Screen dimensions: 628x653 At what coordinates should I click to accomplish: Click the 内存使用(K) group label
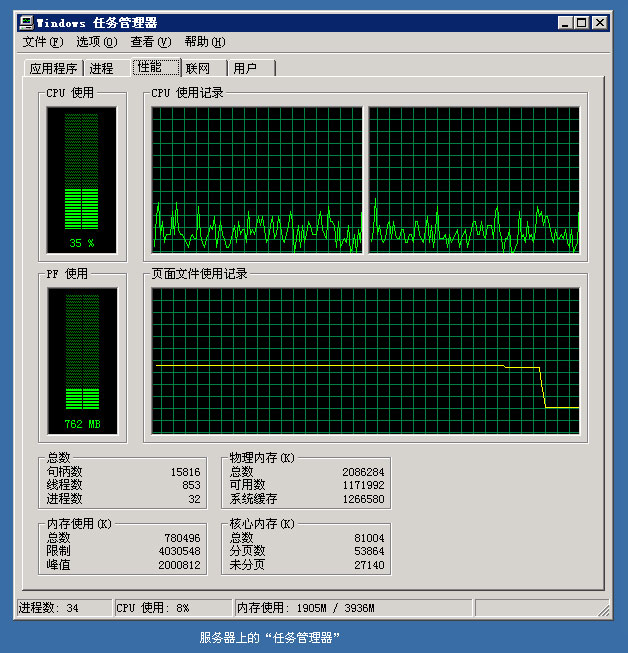pos(79,524)
